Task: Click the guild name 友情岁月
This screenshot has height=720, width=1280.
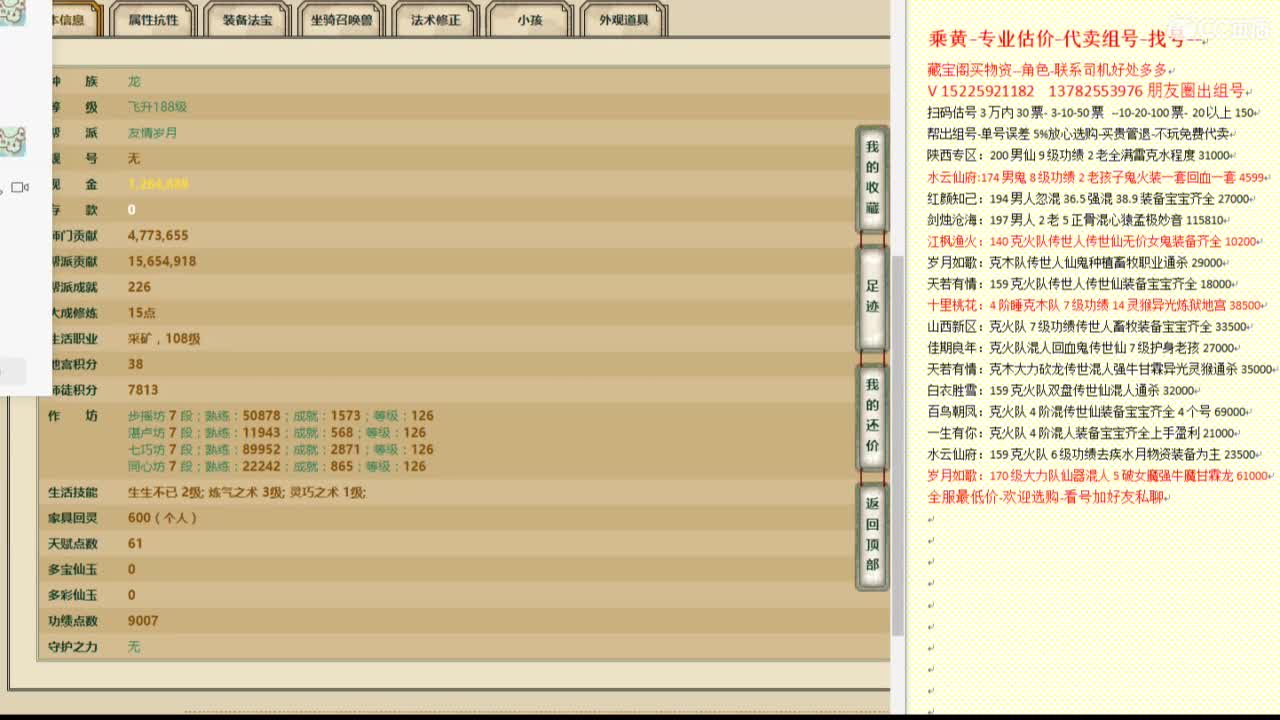Action: click(152, 133)
